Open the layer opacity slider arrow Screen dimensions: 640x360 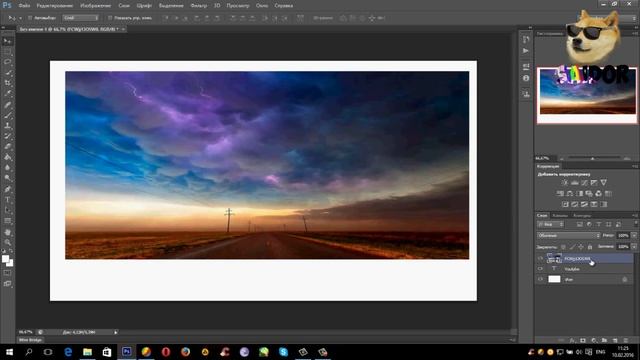[x=634, y=236]
